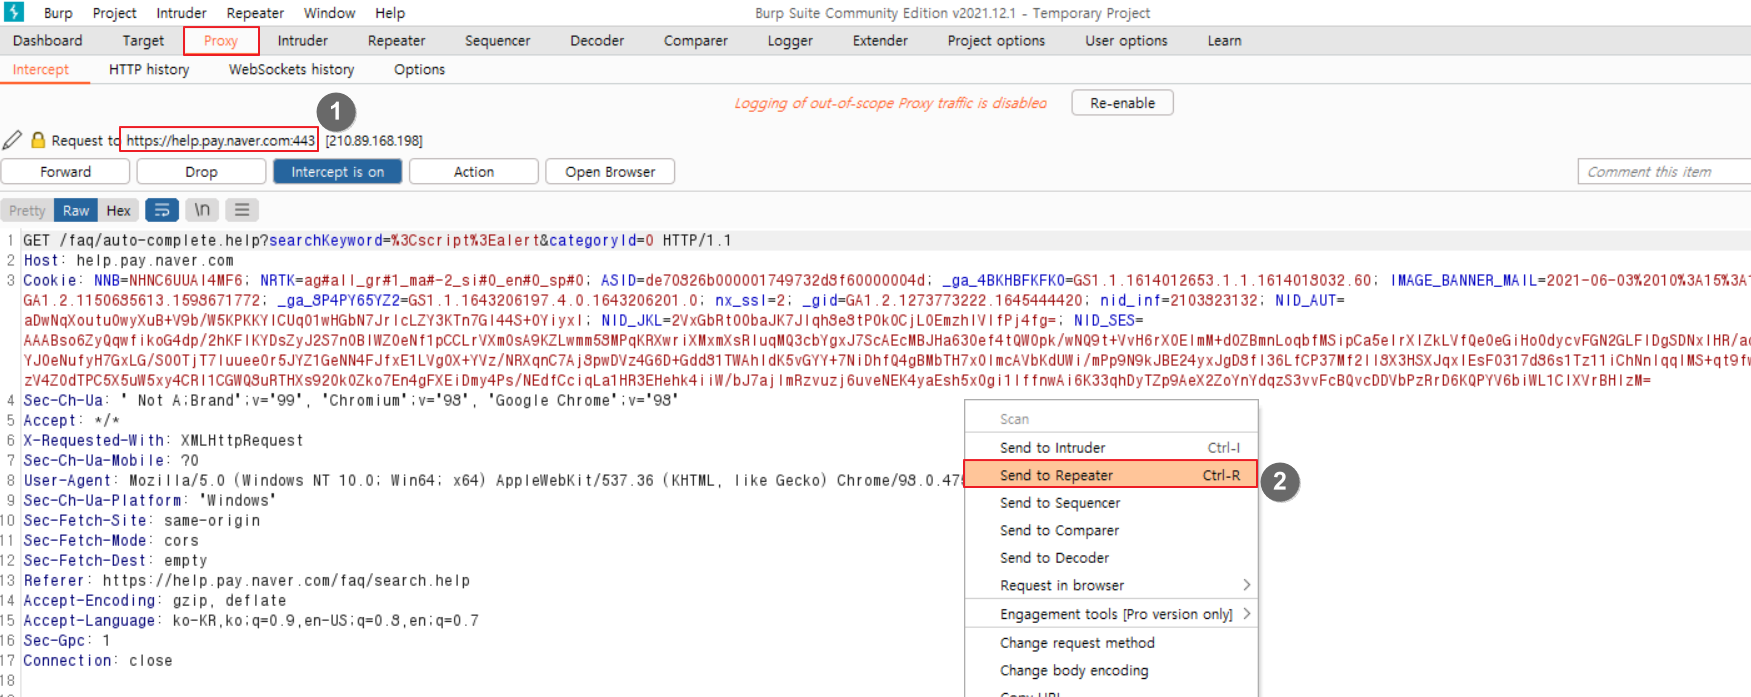Click the Sec-Fetch-Mode: cors line
Viewport: 1751px width, 697px height.
(x=111, y=541)
